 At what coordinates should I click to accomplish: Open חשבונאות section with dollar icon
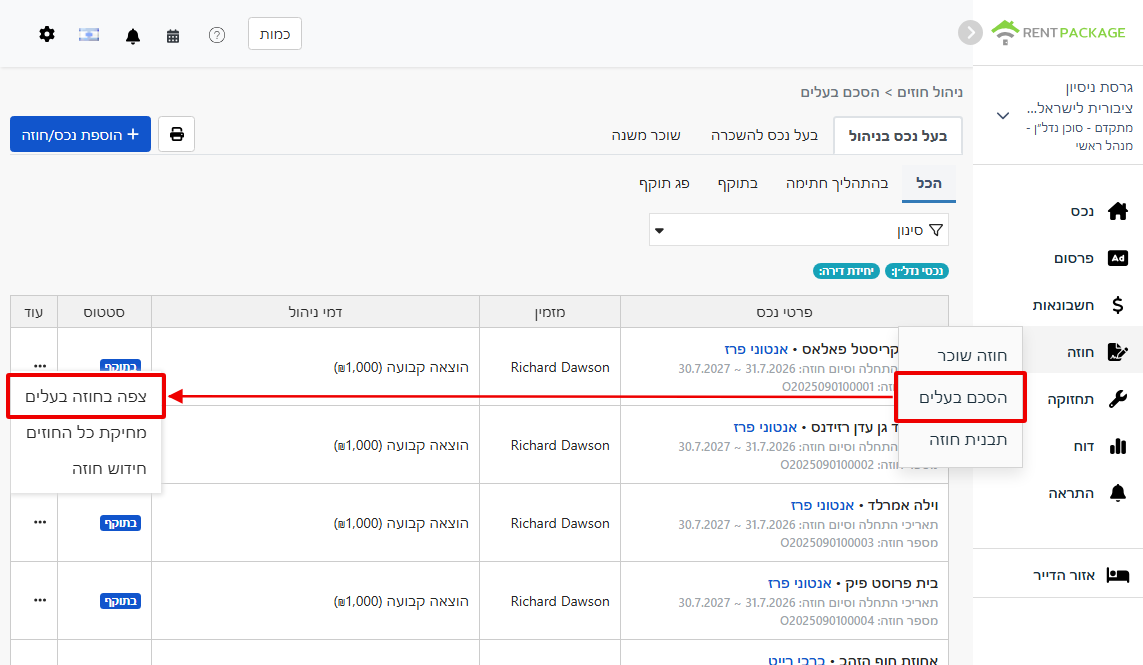(1080, 305)
